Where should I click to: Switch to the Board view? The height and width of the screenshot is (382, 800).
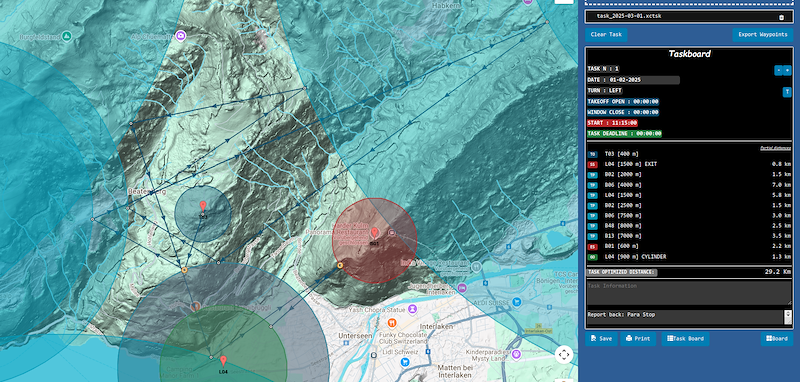pos(777,339)
